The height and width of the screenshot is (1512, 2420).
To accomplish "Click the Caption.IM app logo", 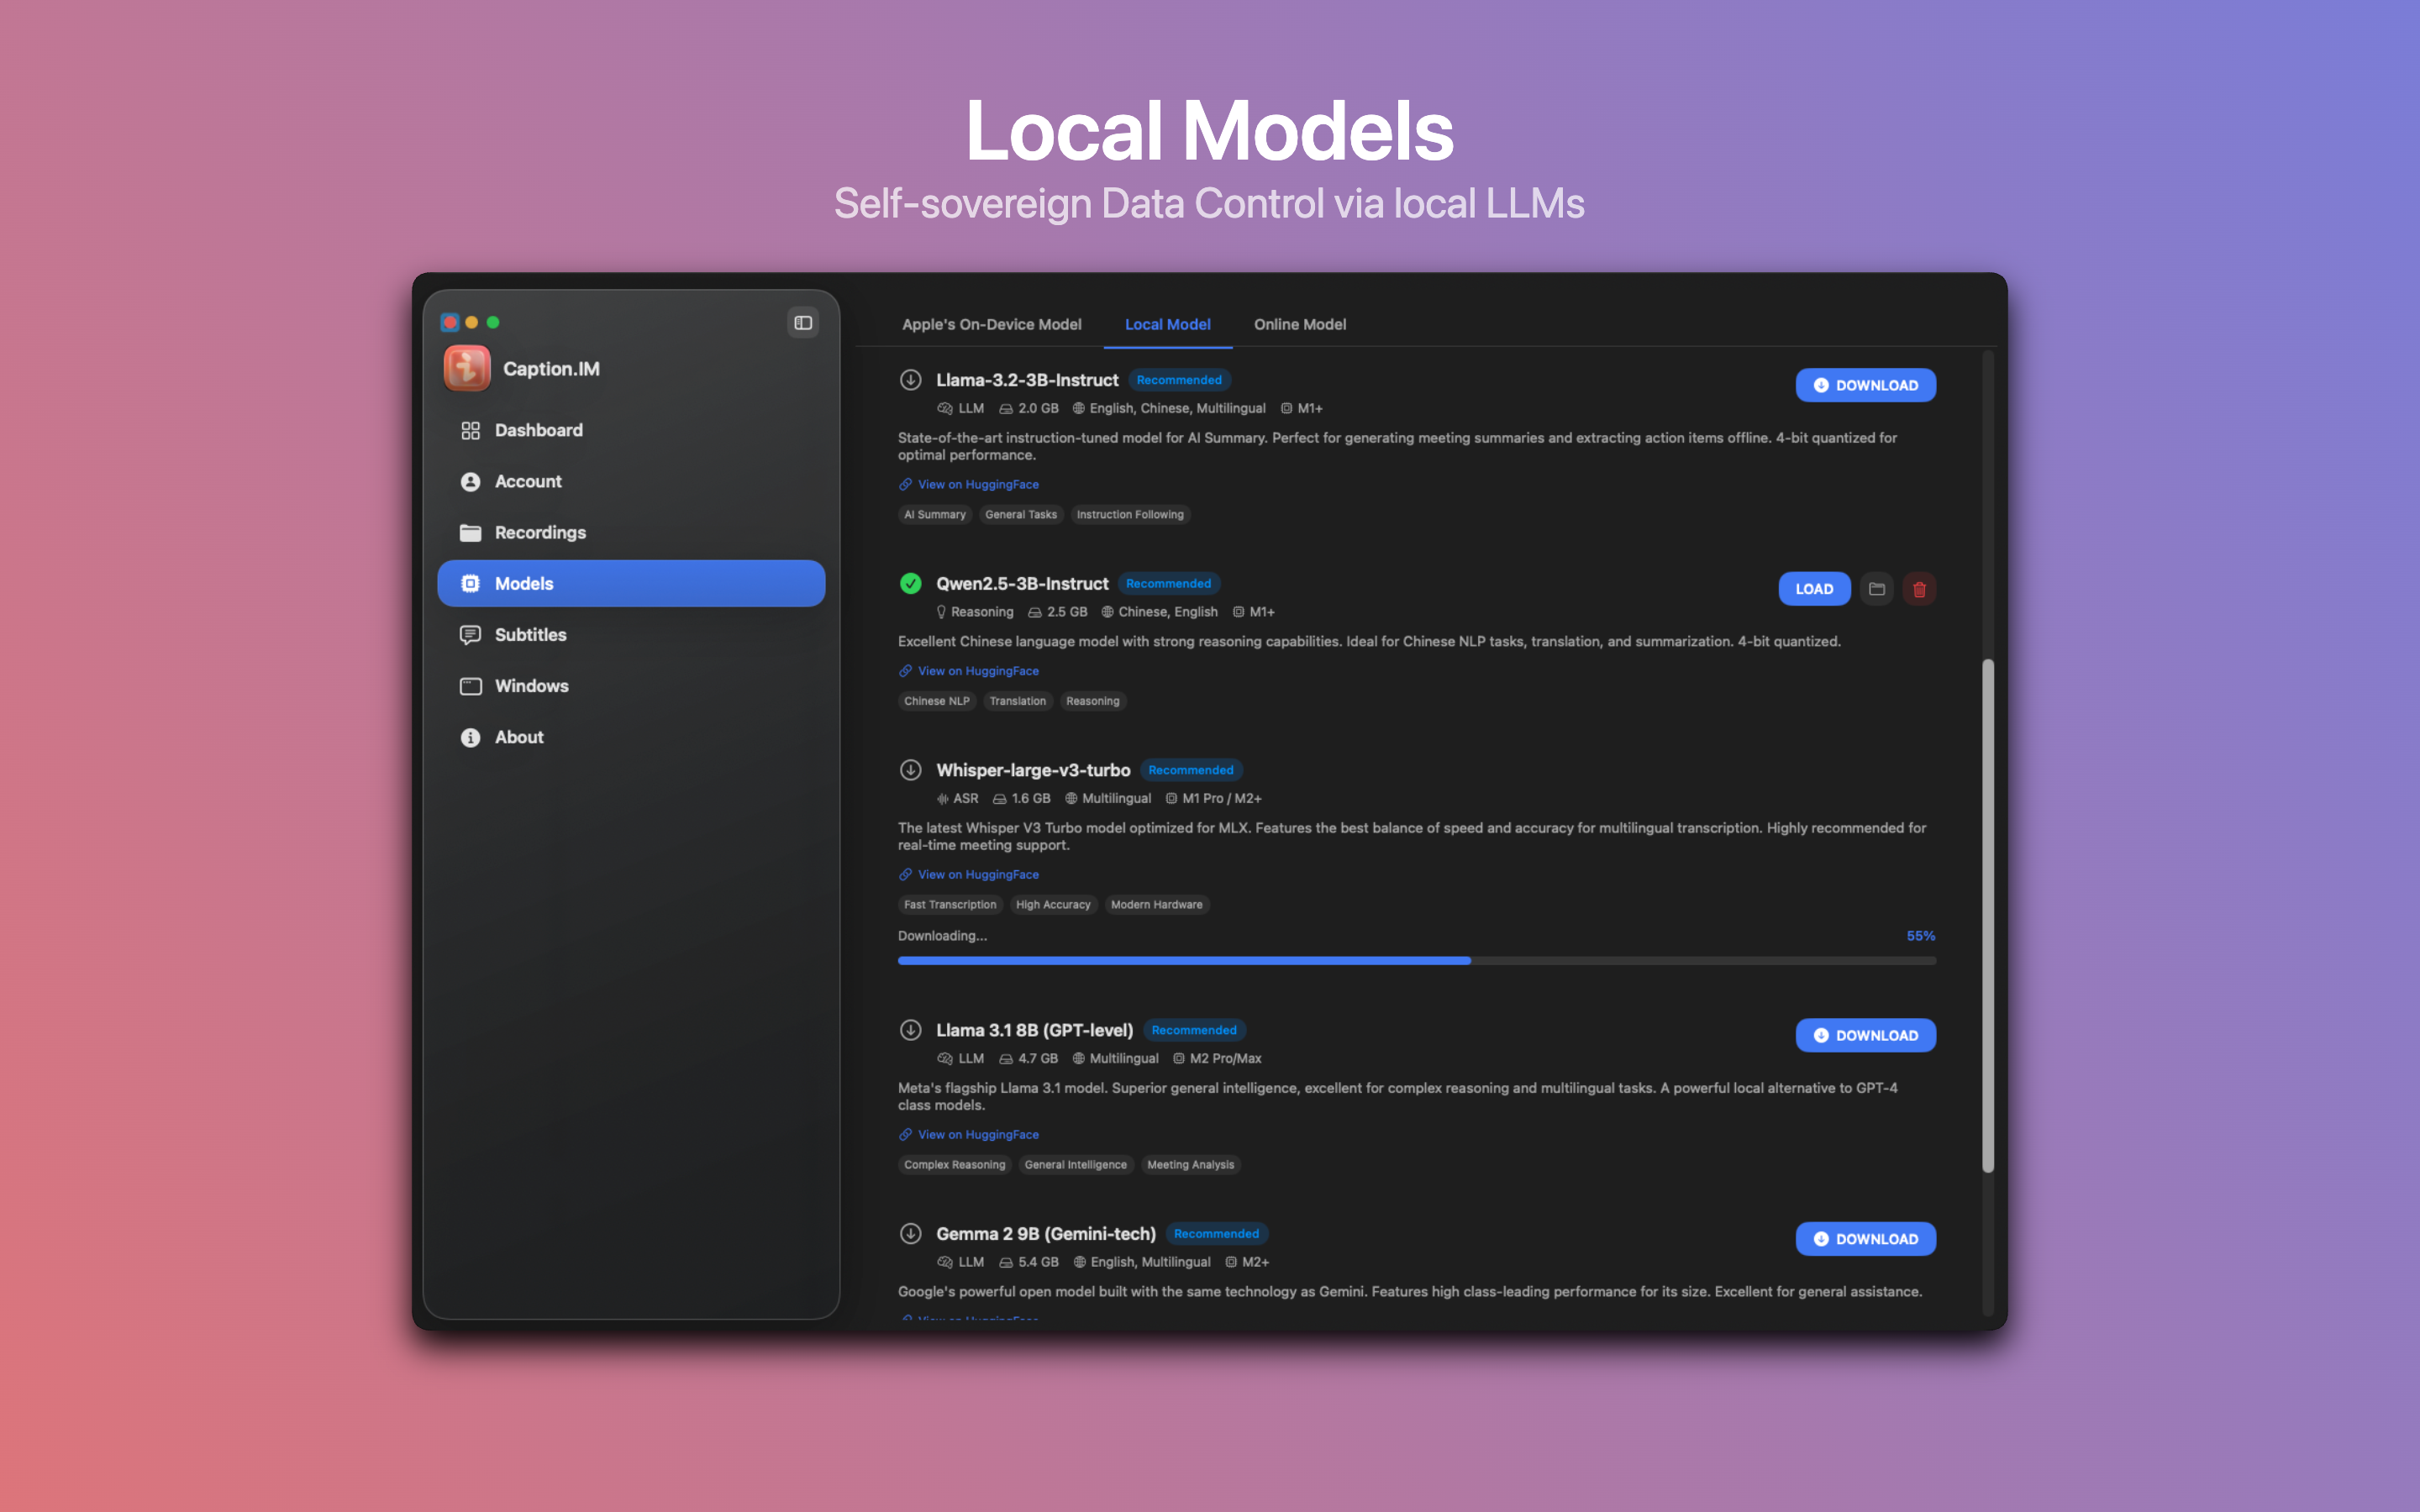I will tap(467, 369).
